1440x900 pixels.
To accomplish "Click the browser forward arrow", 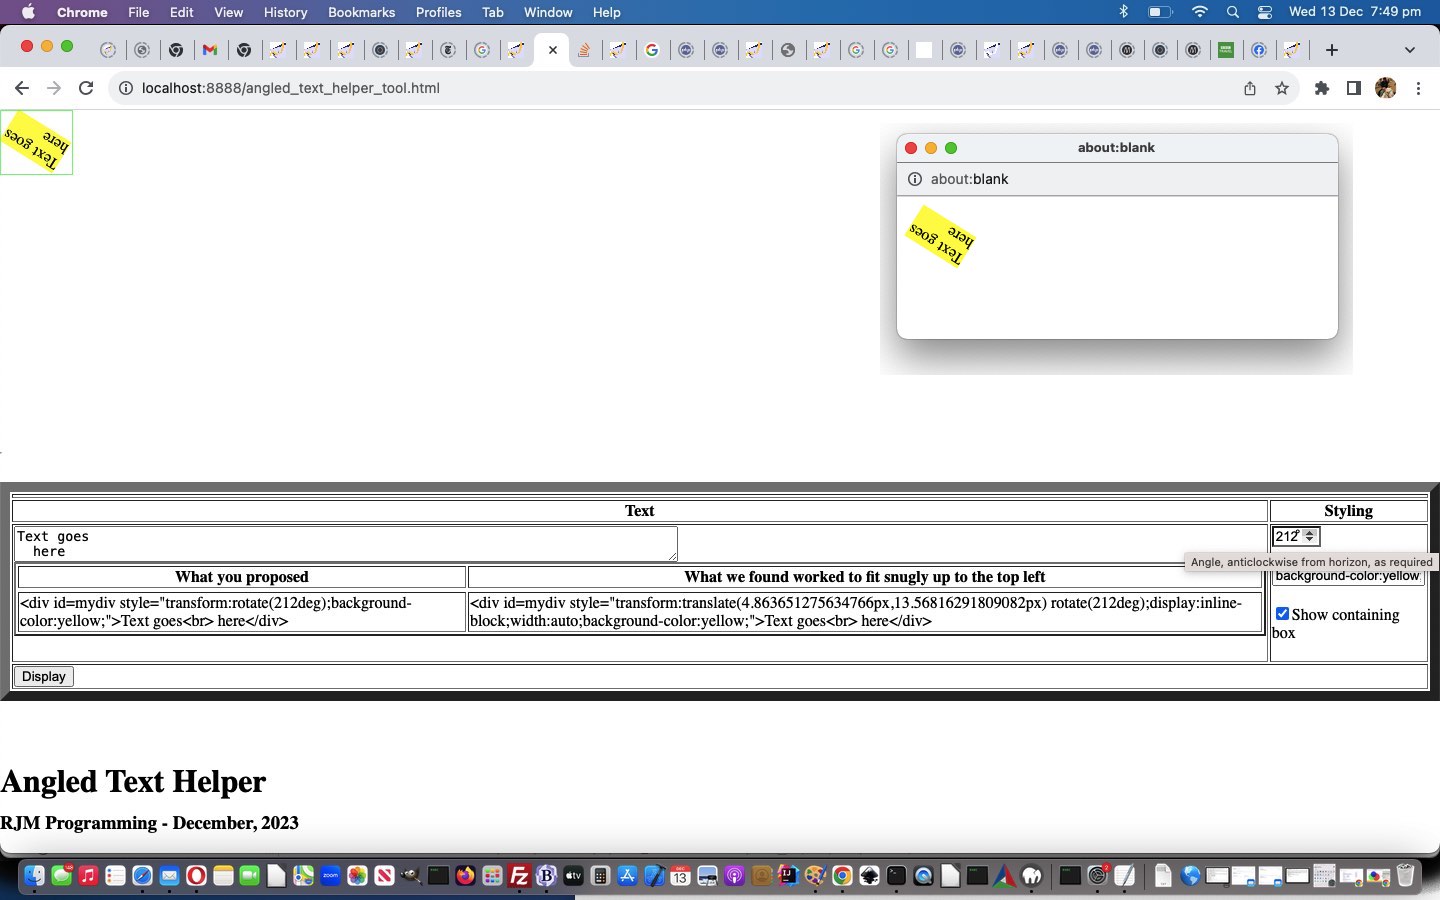I will coord(54,88).
